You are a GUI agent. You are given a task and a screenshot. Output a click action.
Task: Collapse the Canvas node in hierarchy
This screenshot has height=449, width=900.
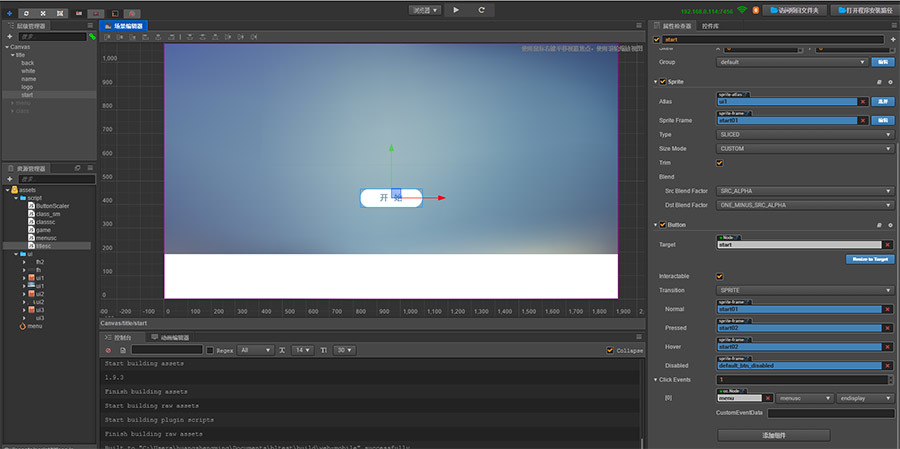[x=6, y=47]
